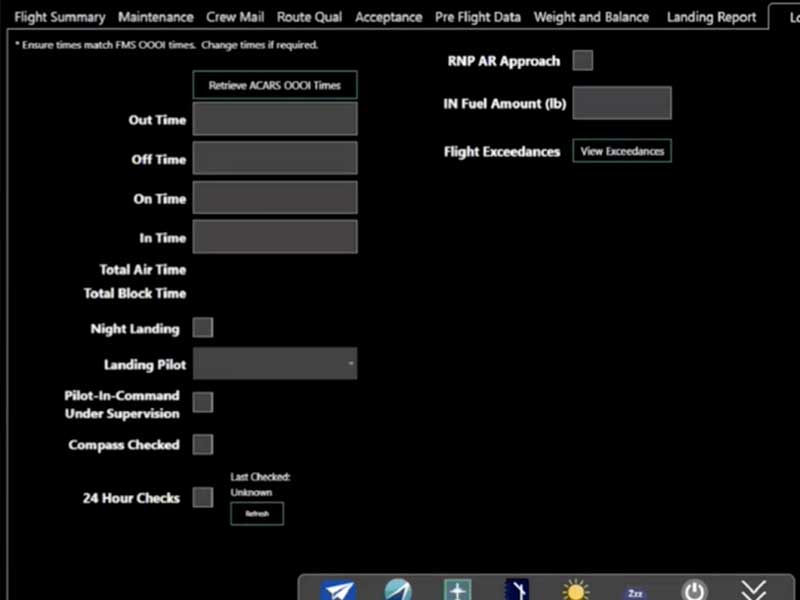Click the Zzz sleep icon
Viewport: 800px width, 600px height.
(635, 591)
